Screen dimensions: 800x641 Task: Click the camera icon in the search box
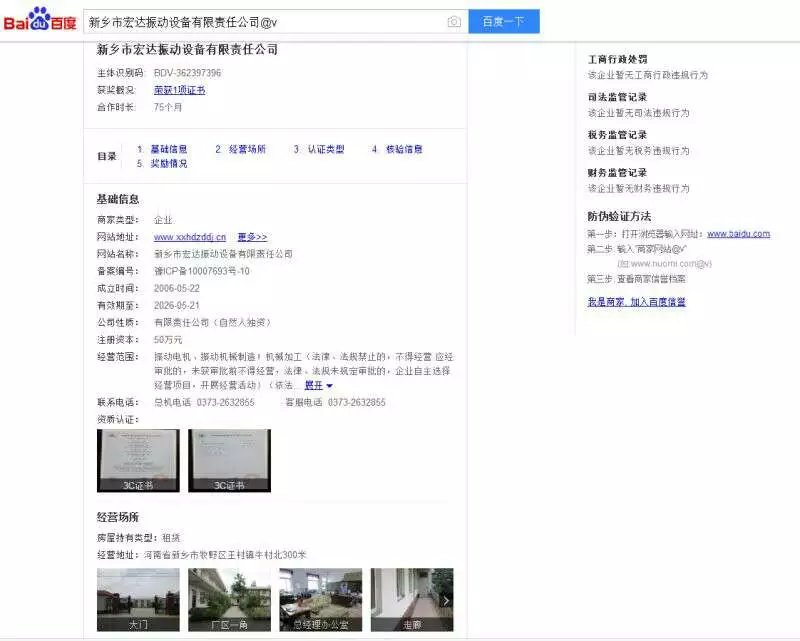pyautogui.click(x=455, y=20)
